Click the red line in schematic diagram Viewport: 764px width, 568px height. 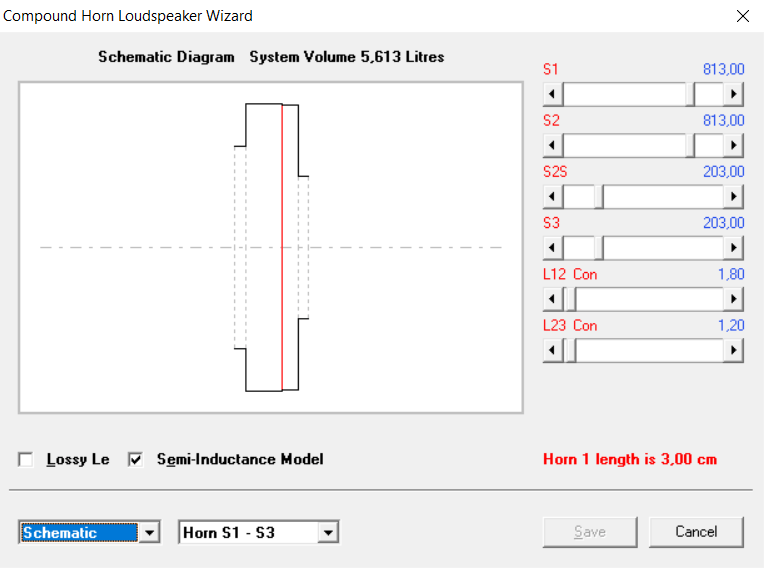282,247
